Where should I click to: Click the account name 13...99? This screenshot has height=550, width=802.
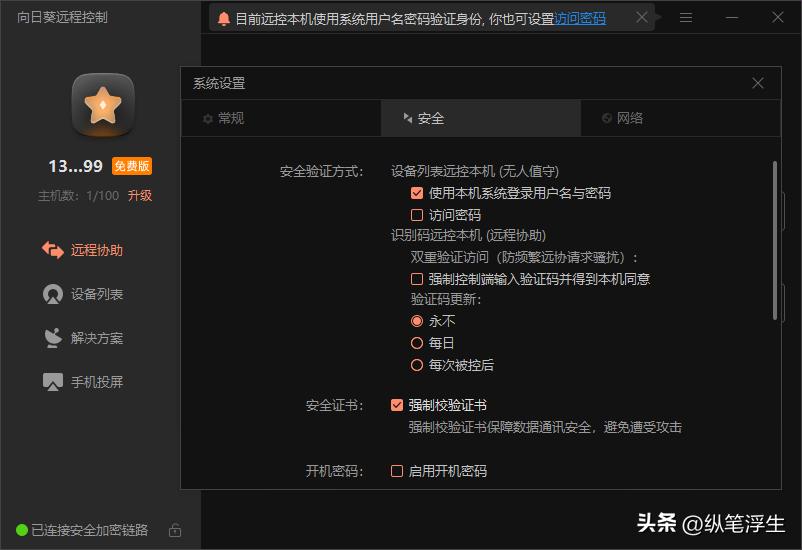click(75, 166)
